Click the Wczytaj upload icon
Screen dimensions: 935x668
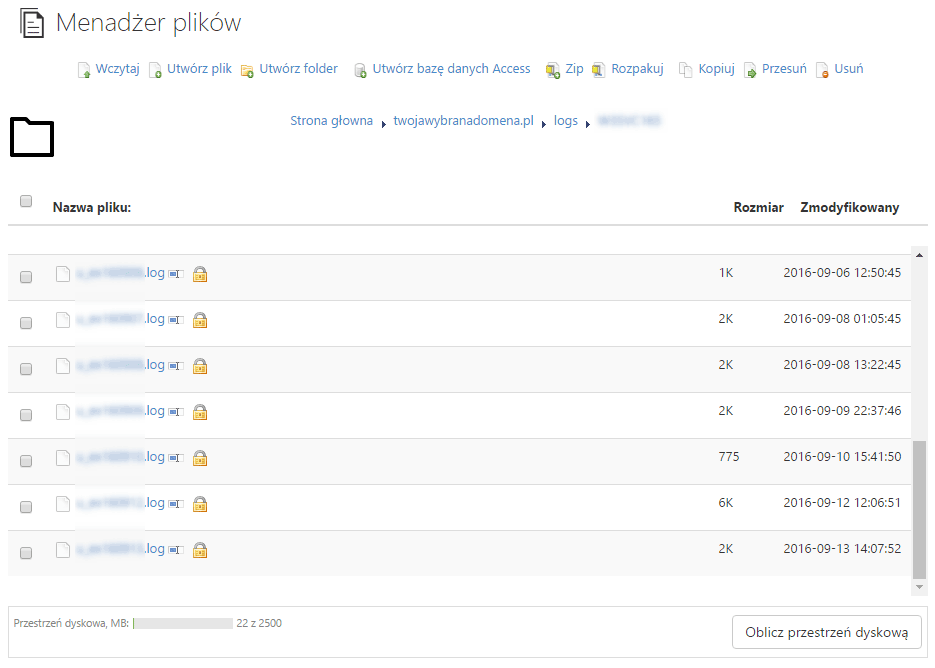coord(84,70)
